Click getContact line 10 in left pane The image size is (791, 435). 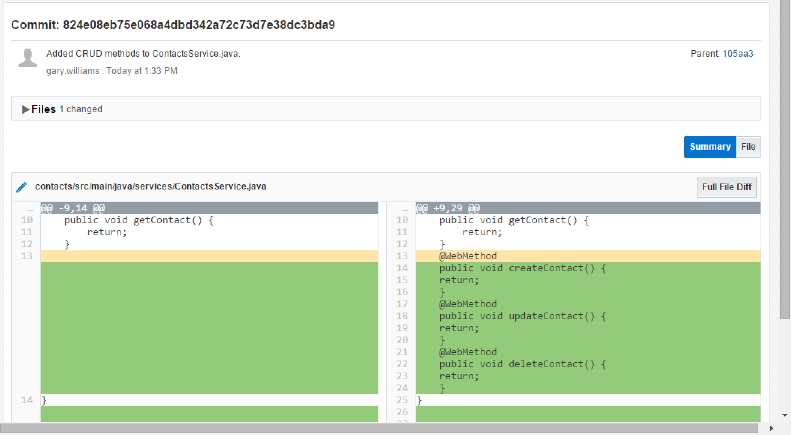click(139, 220)
